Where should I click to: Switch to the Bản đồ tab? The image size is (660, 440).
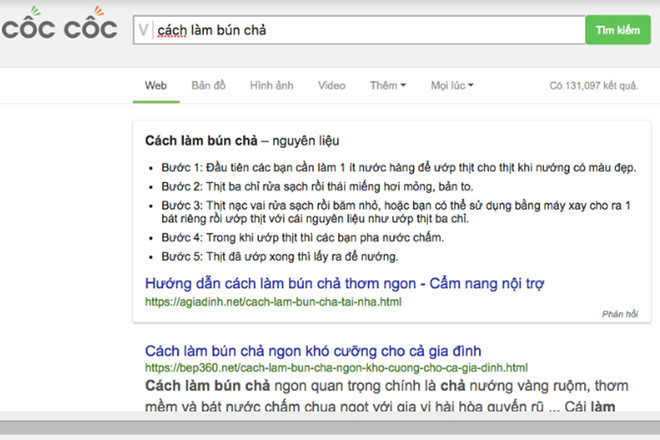(x=210, y=85)
